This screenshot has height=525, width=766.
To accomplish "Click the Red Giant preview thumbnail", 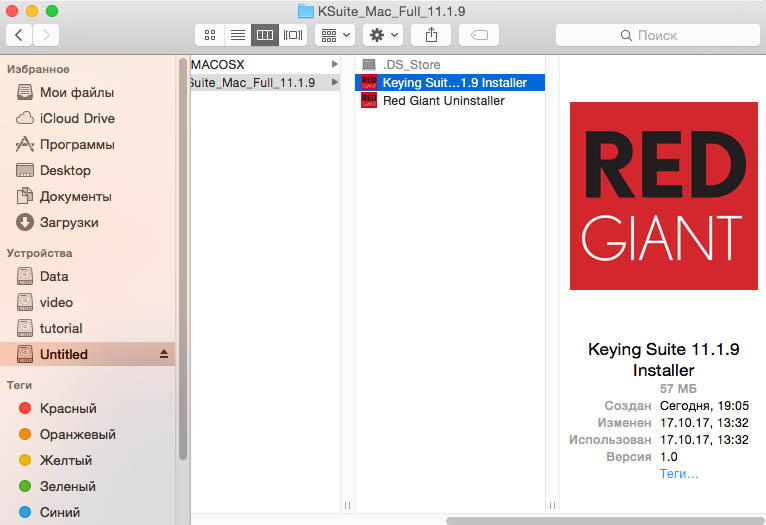I will (x=663, y=196).
